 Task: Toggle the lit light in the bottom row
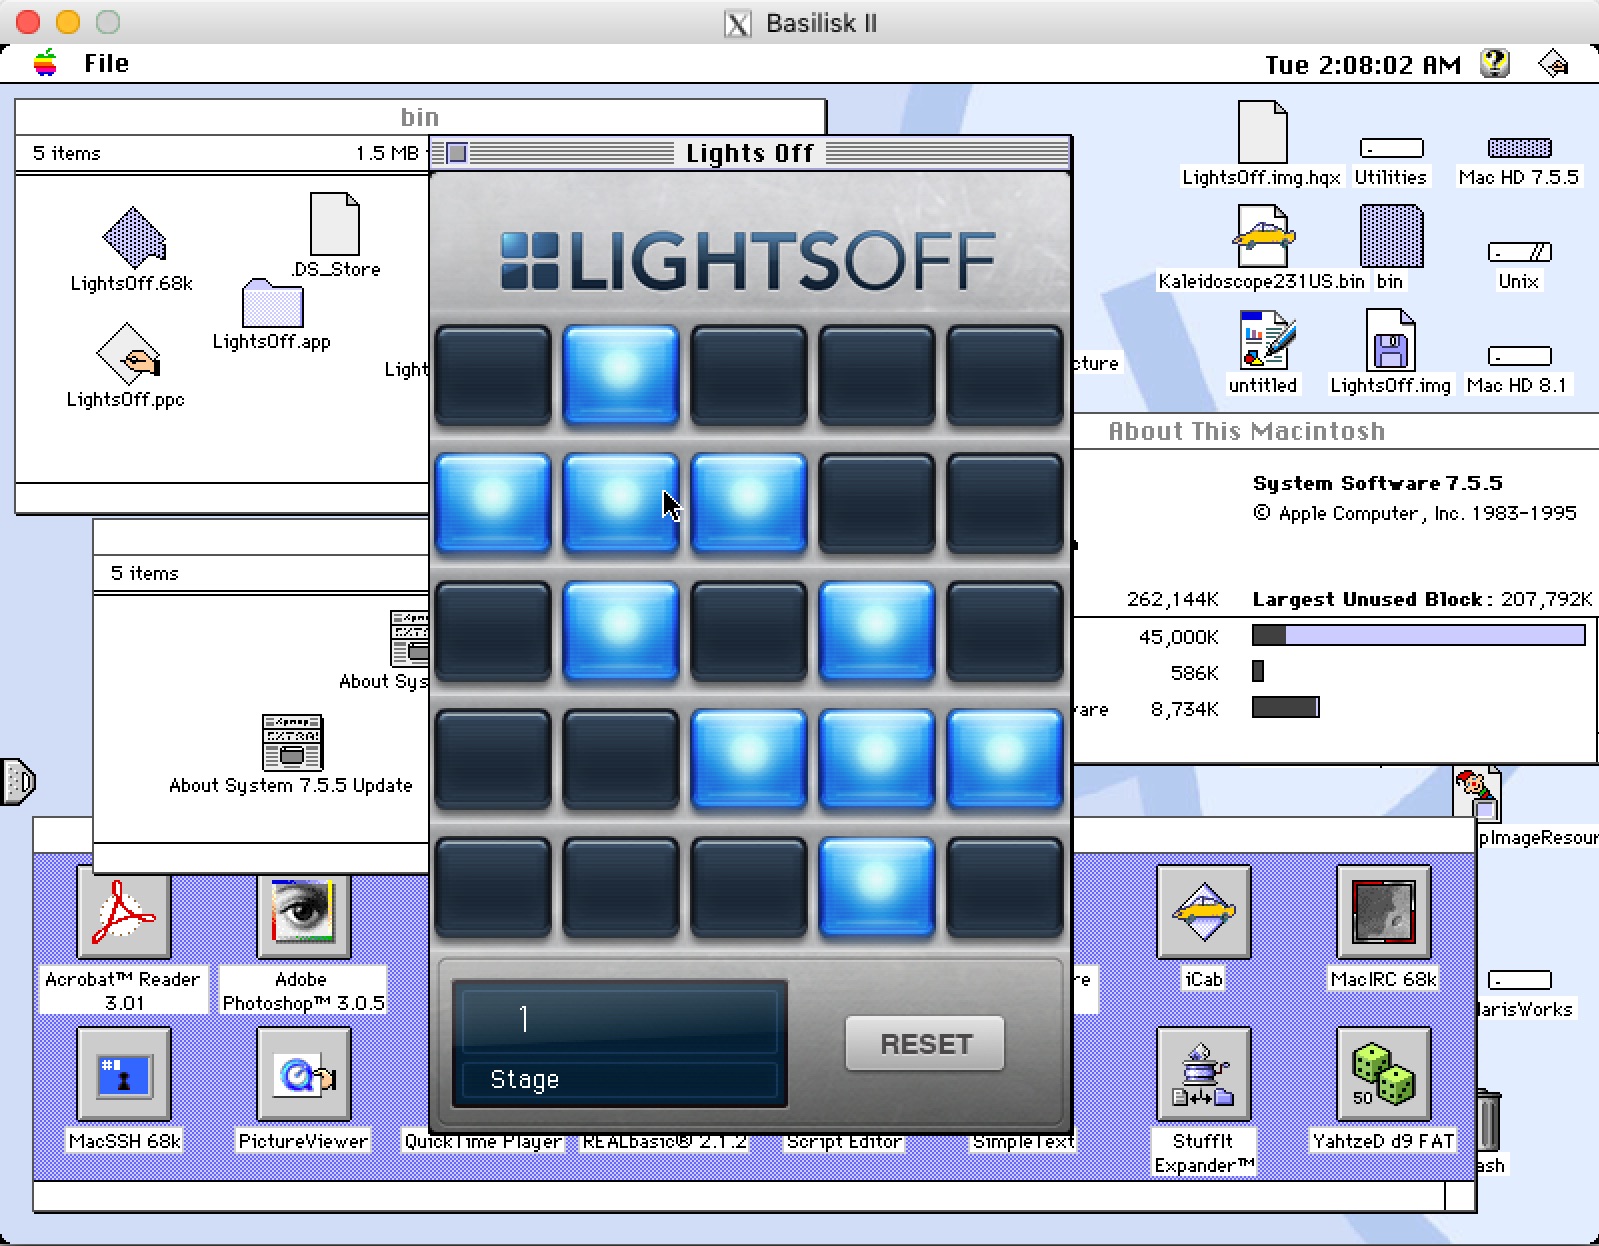pyautogui.click(x=877, y=886)
